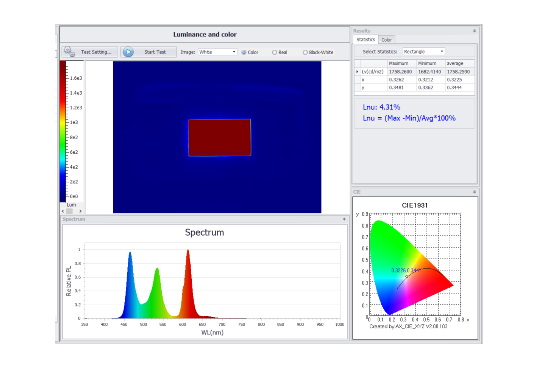Pin the Results panel using its pin icon

(474, 31)
